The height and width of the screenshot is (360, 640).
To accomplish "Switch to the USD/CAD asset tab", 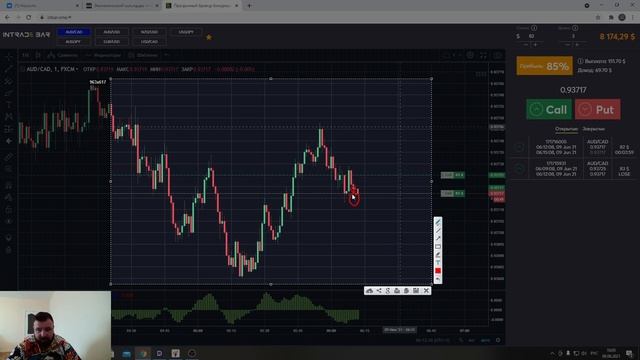I will click(149, 42).
